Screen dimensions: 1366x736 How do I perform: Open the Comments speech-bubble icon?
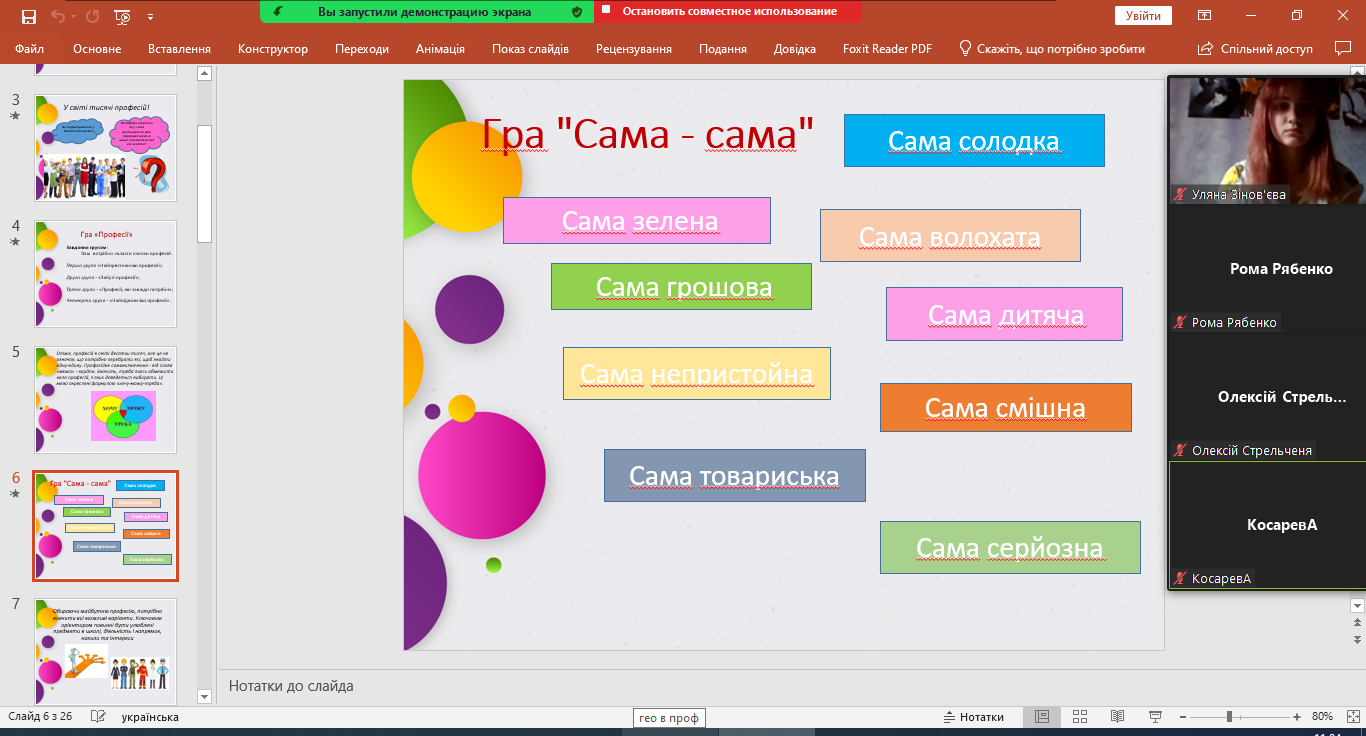pos(1343,48)
